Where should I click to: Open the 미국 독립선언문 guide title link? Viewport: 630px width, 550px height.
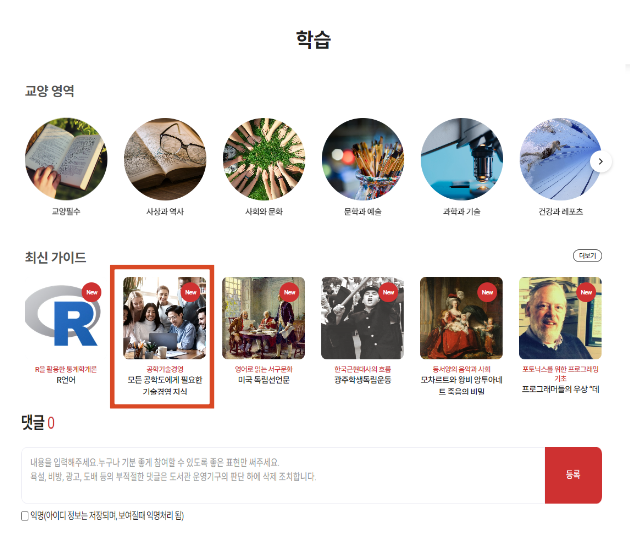[264, 380]
